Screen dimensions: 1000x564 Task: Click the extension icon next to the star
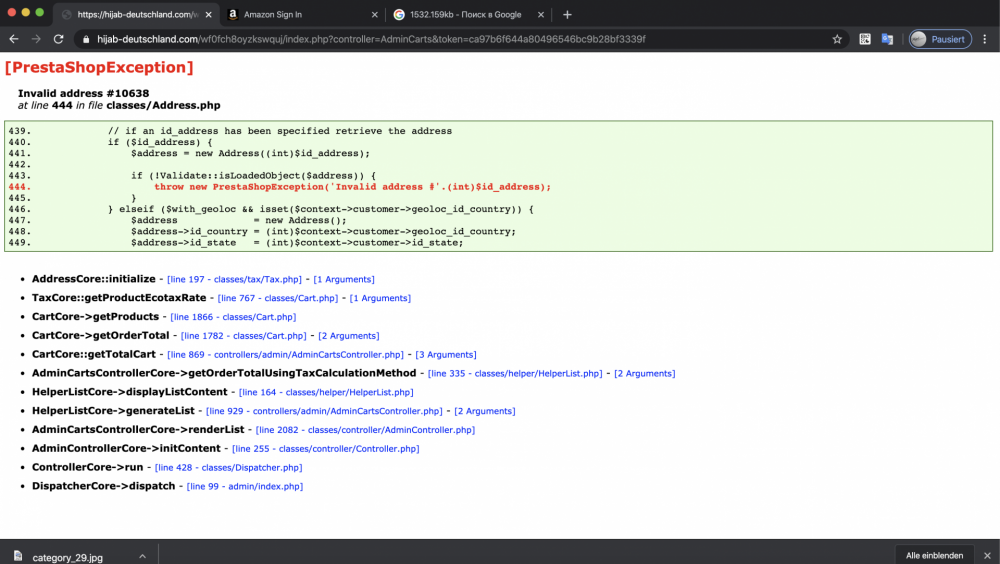coord(864,39)
